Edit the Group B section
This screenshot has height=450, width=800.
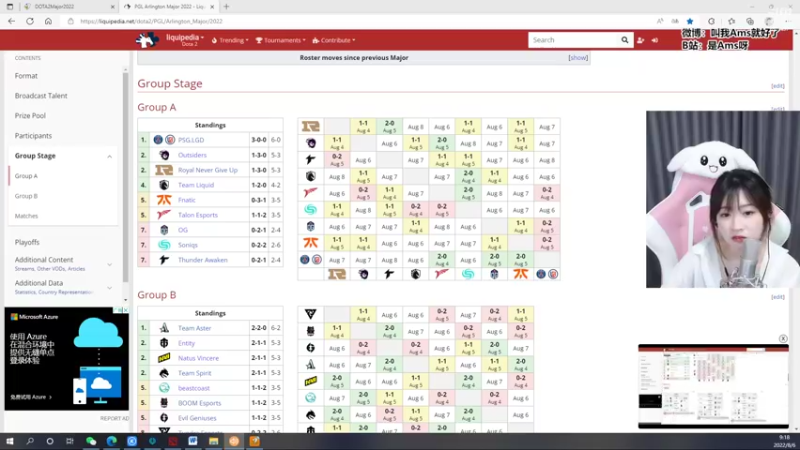coord(778,296)
